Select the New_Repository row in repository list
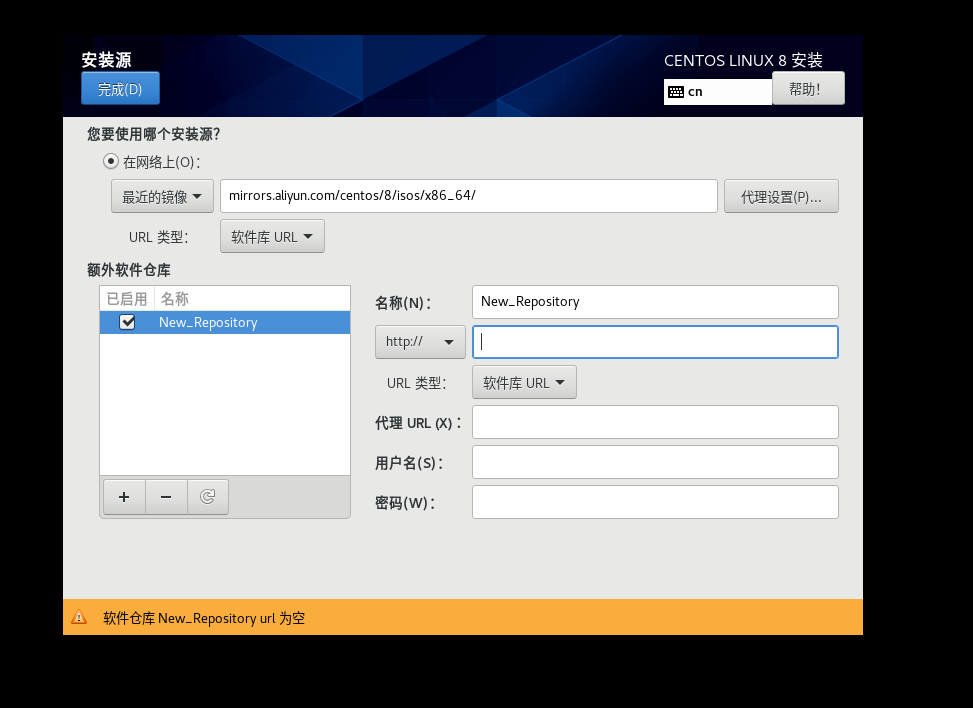 (225, 323)
